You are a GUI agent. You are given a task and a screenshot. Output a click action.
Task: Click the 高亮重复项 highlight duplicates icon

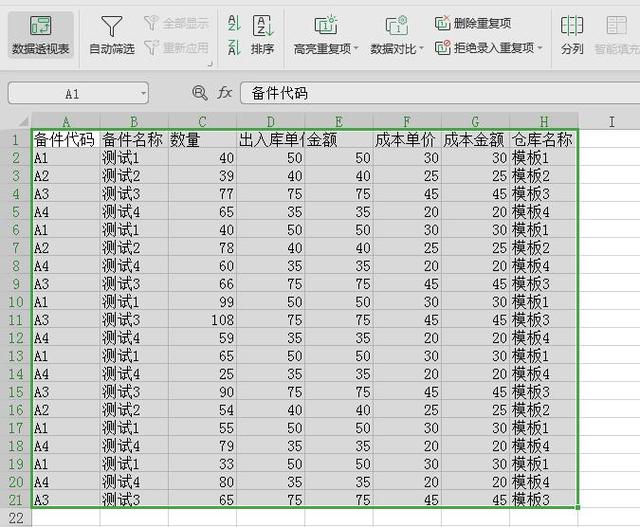tap(326, 25)
